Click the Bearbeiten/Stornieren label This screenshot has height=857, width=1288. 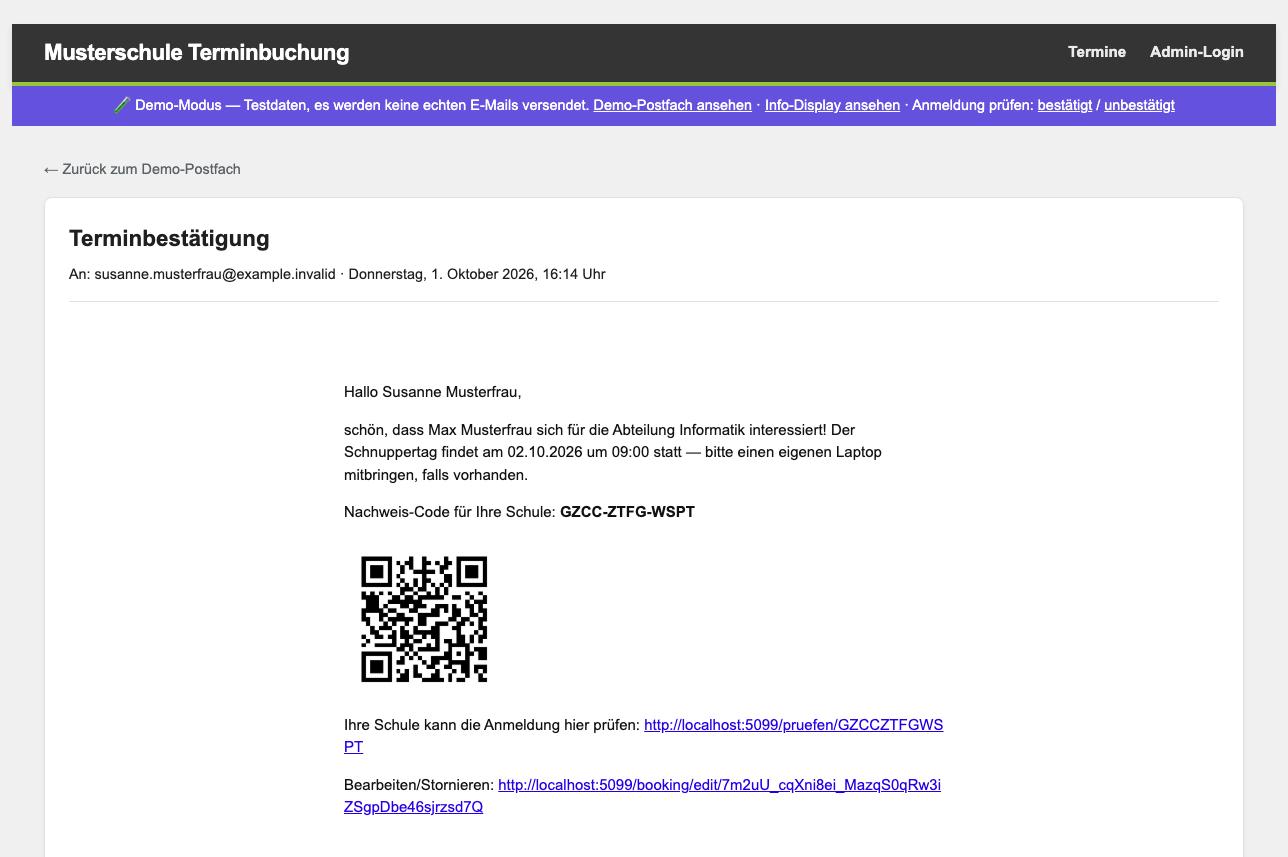coord(419,785)
